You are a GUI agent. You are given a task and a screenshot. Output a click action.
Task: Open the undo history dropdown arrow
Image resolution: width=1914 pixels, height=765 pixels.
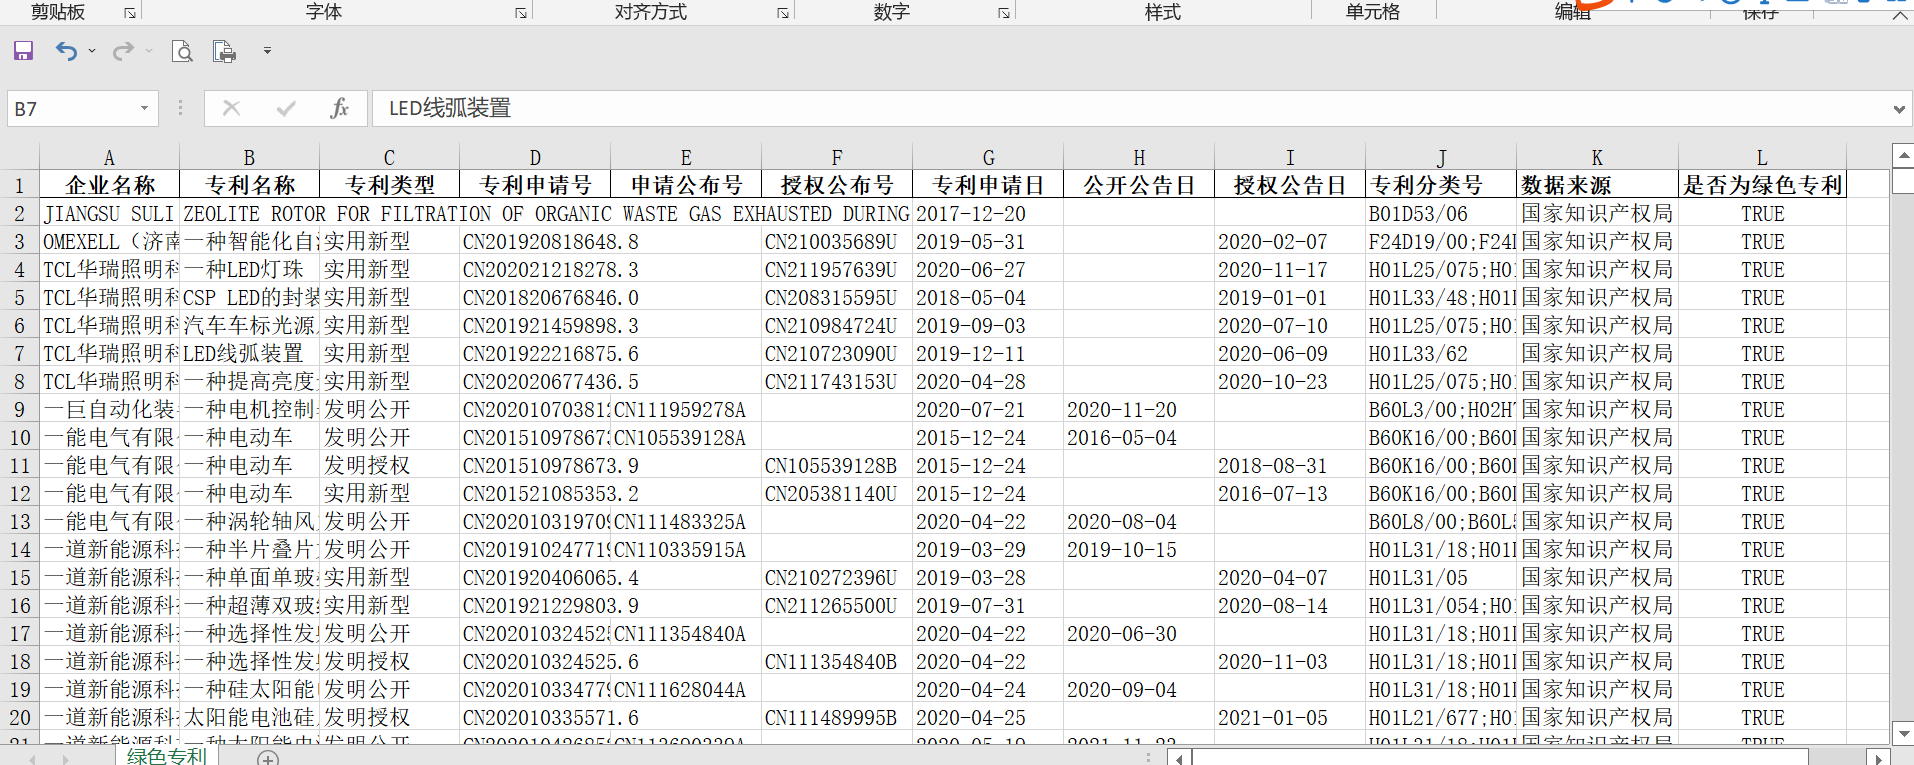(92, 51)
